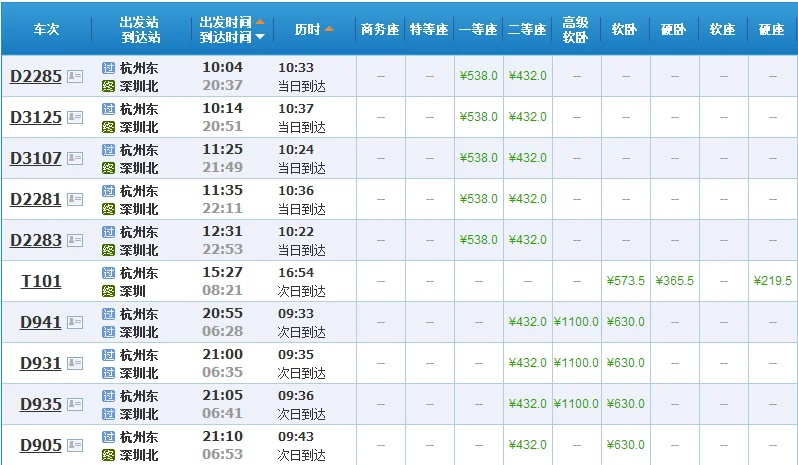Image resolution: width=798 pixels, height=465 pixels.
Task: Sort by departure time using the orange up arrow
Action: (260, 22)
